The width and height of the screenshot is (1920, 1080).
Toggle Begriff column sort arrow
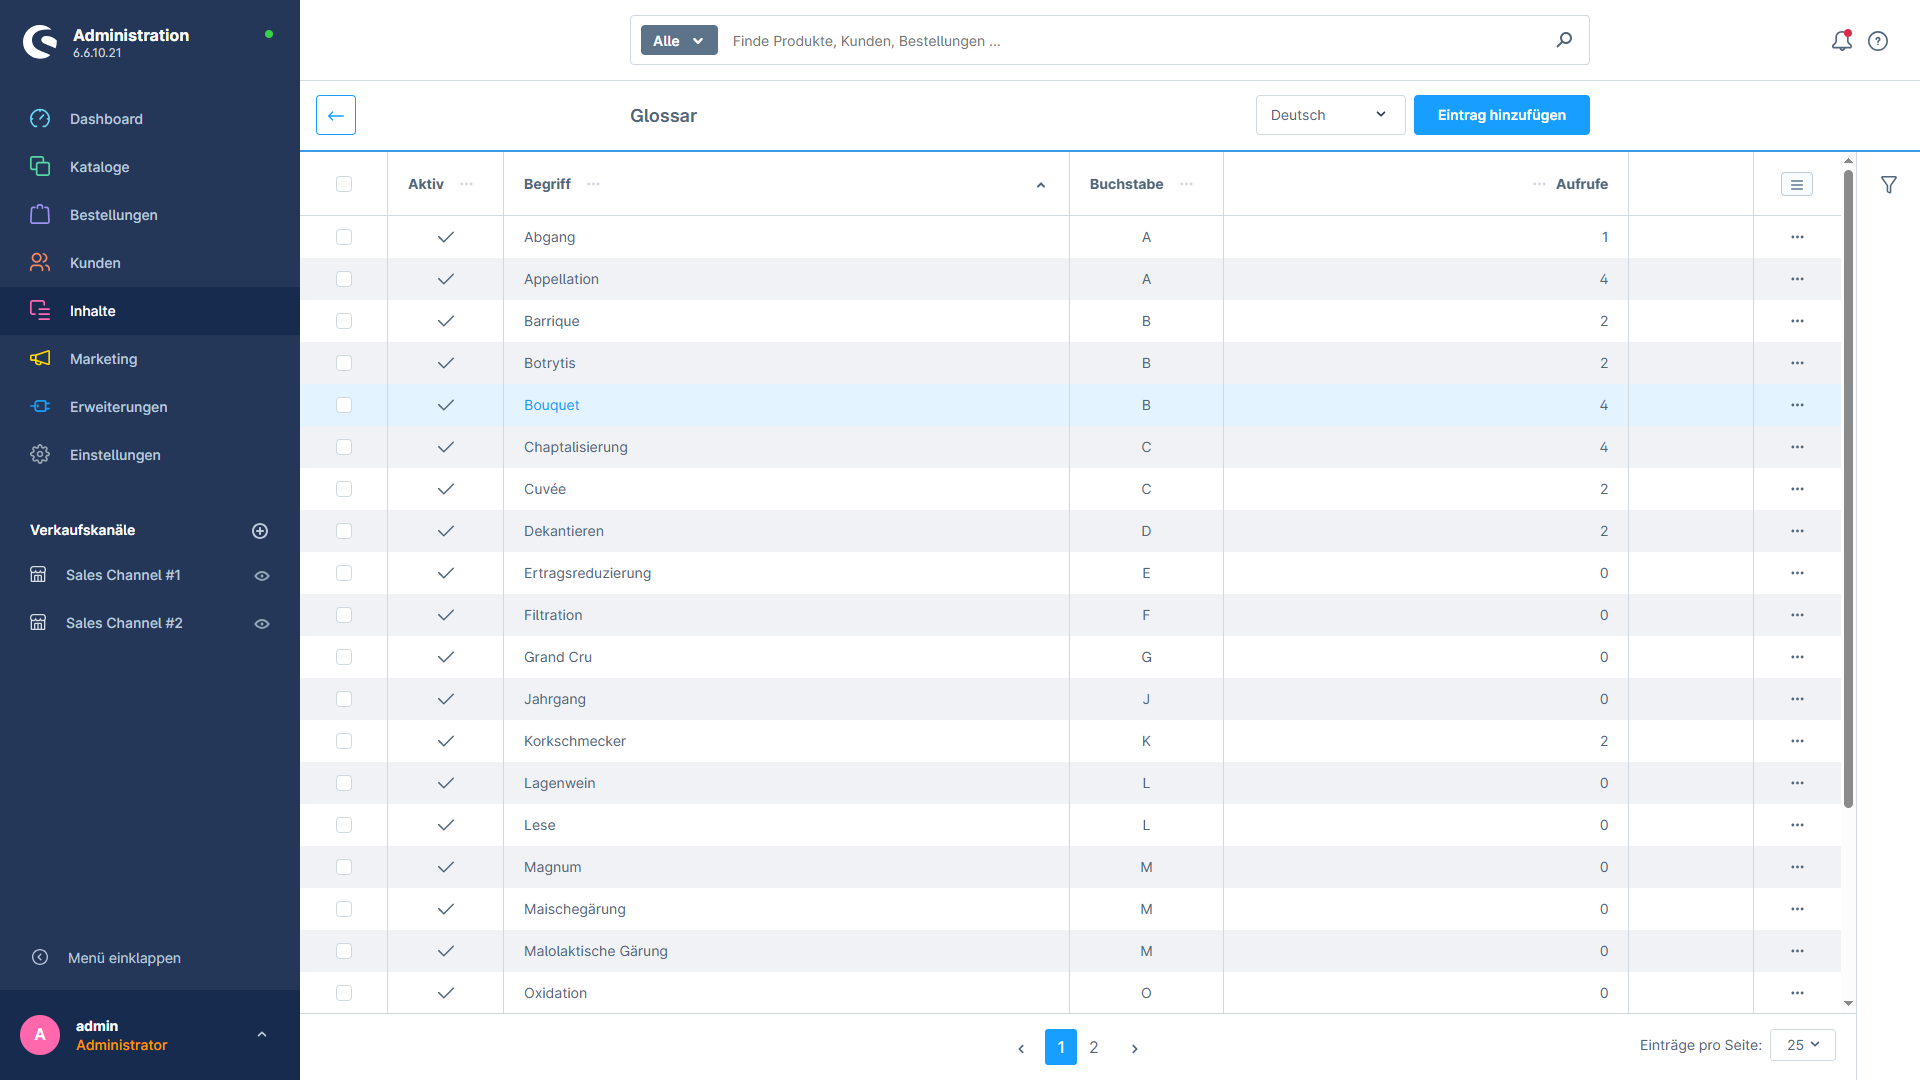click(x=1041, y=185)
